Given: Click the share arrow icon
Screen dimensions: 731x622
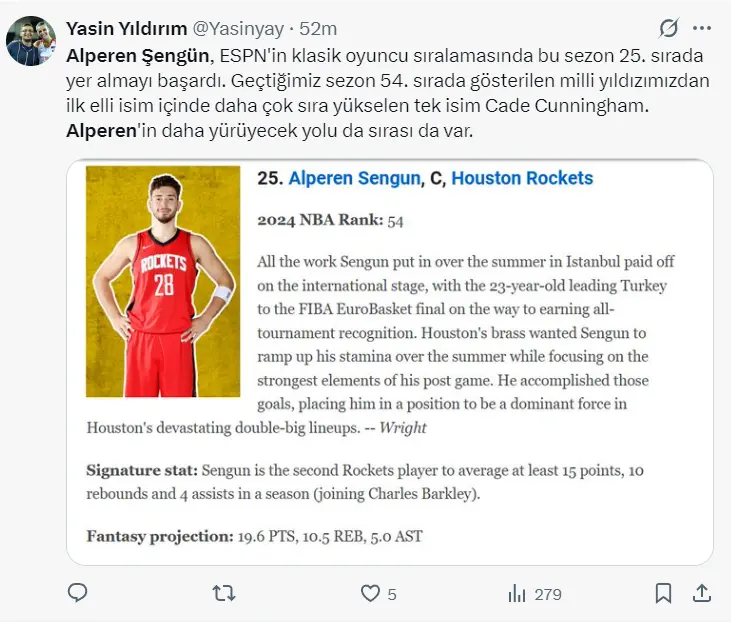Looking at the screenshot, I should [702, 593].
